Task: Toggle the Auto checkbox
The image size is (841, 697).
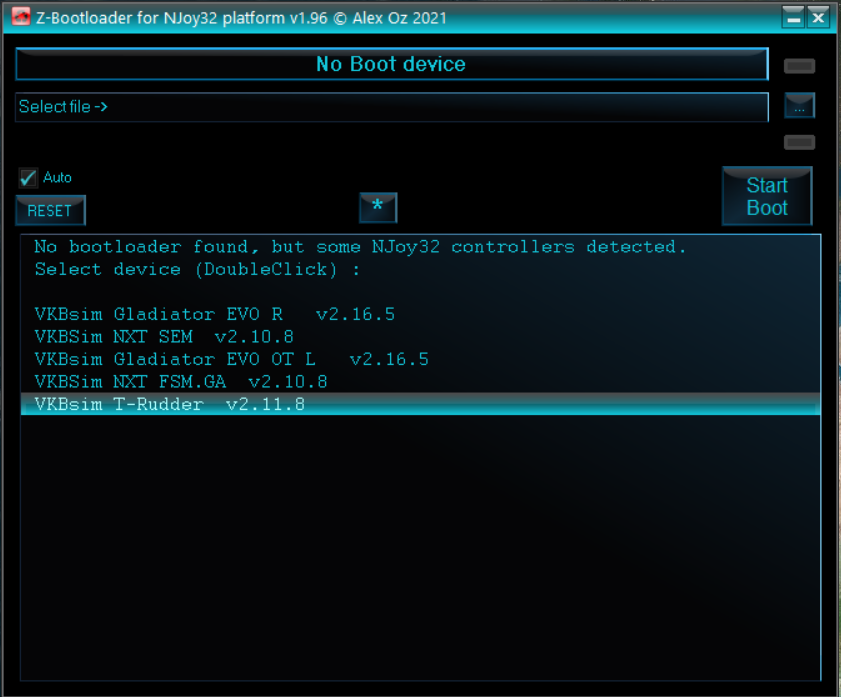Action: pos(28,177)
